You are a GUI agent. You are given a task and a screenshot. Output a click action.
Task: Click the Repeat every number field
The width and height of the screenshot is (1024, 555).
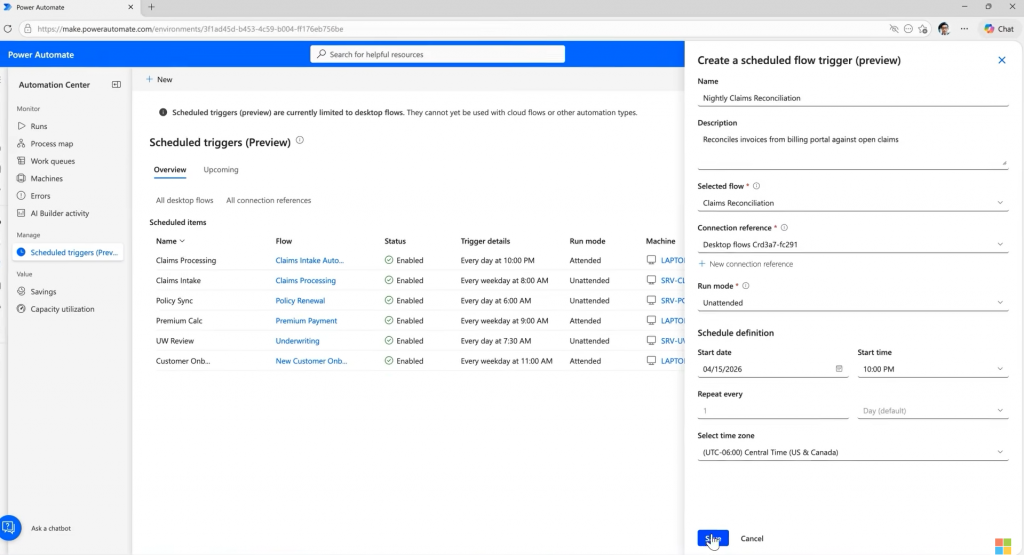click(773, 411)
